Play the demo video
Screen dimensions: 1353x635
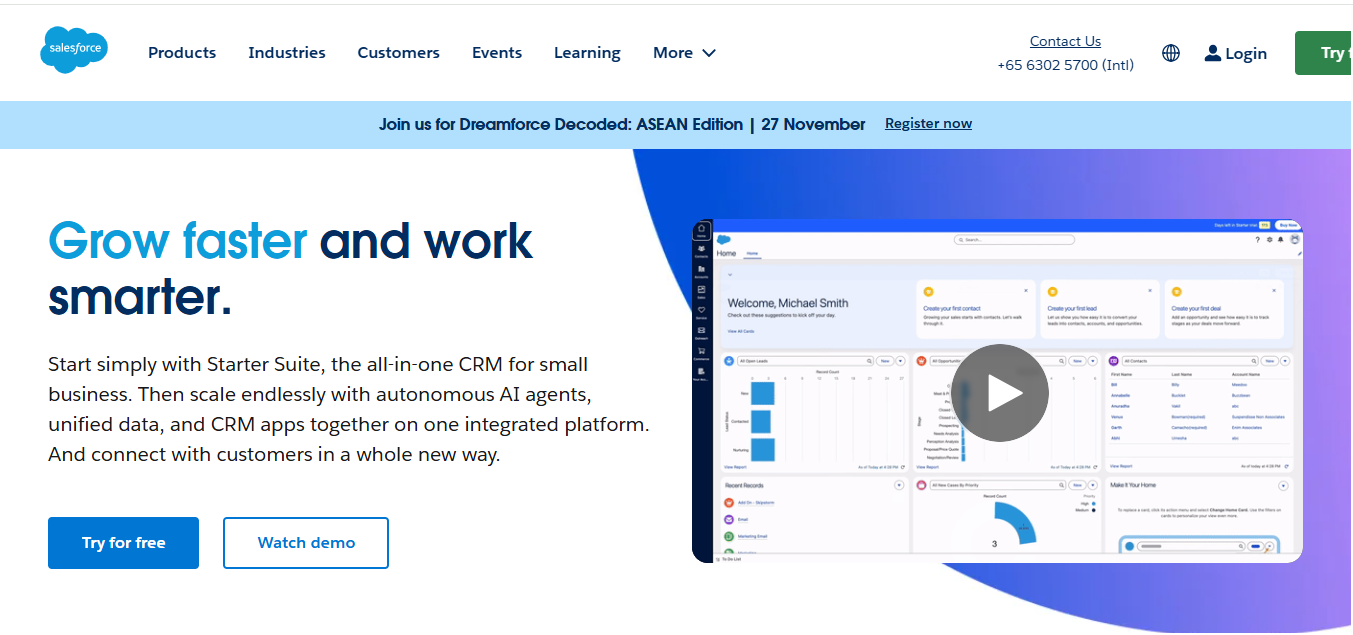pos(999,392)
